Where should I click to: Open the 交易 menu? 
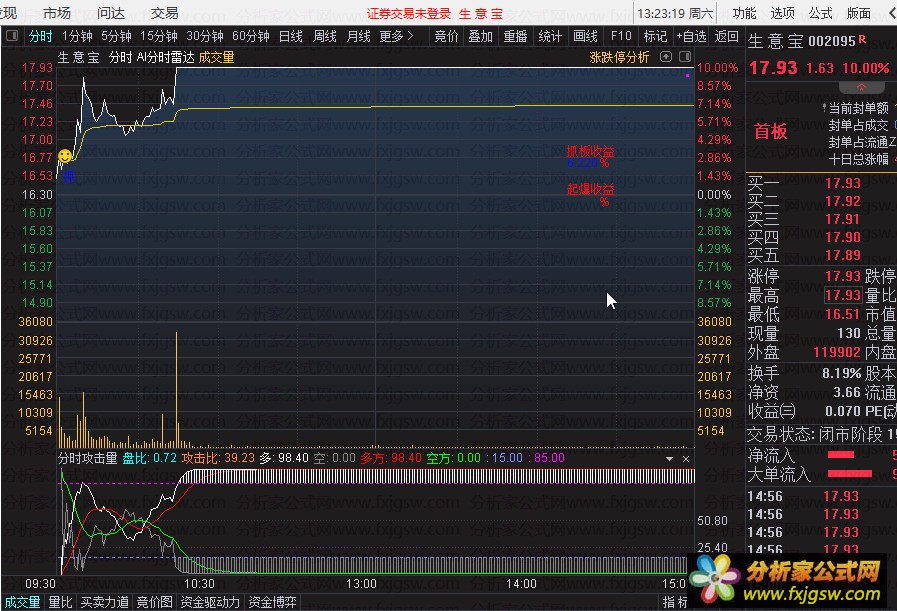(164, 13)
